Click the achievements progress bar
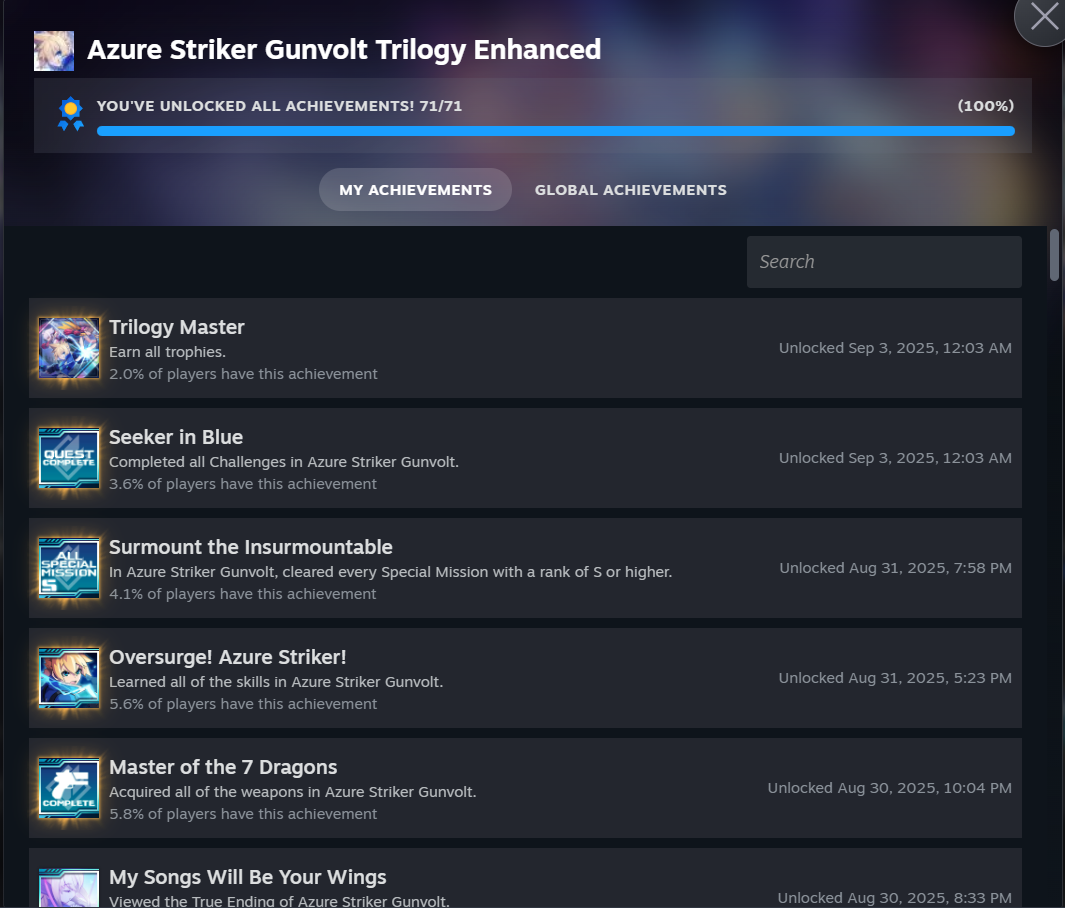This screenshot has height=908, width=1065. coord(556,131)
